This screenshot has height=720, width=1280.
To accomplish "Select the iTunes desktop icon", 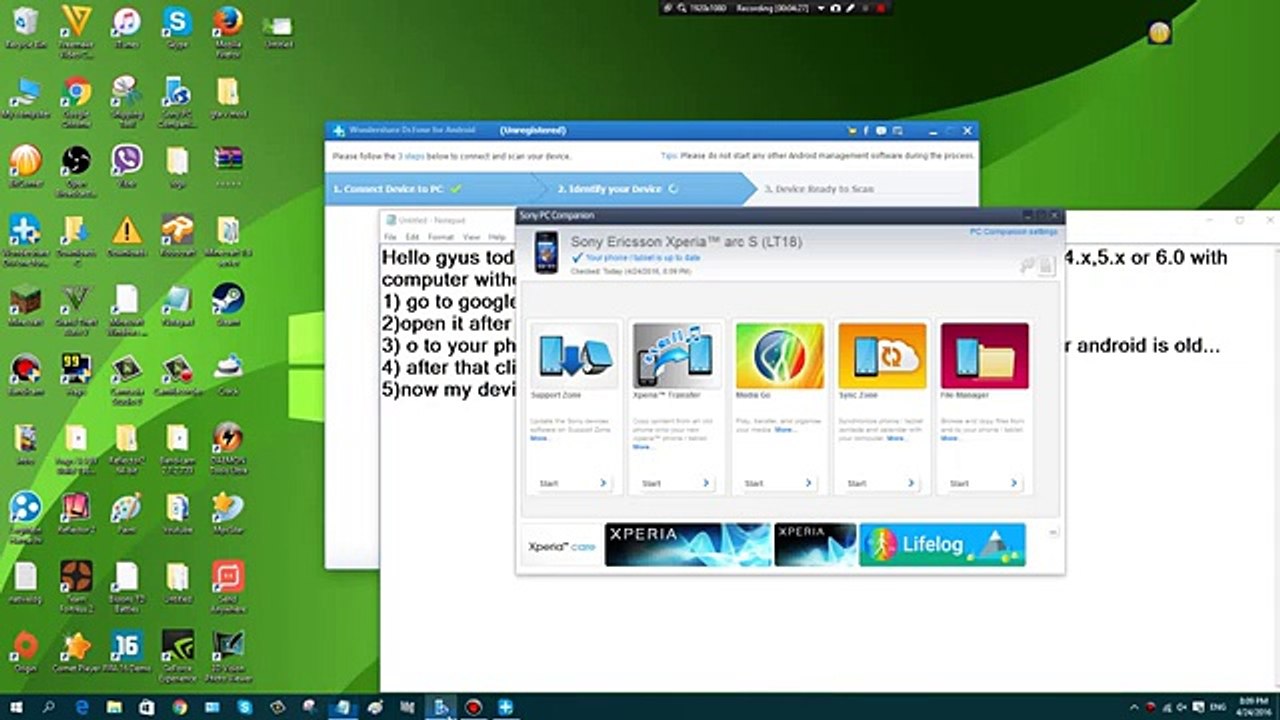I will click(127, 28).
